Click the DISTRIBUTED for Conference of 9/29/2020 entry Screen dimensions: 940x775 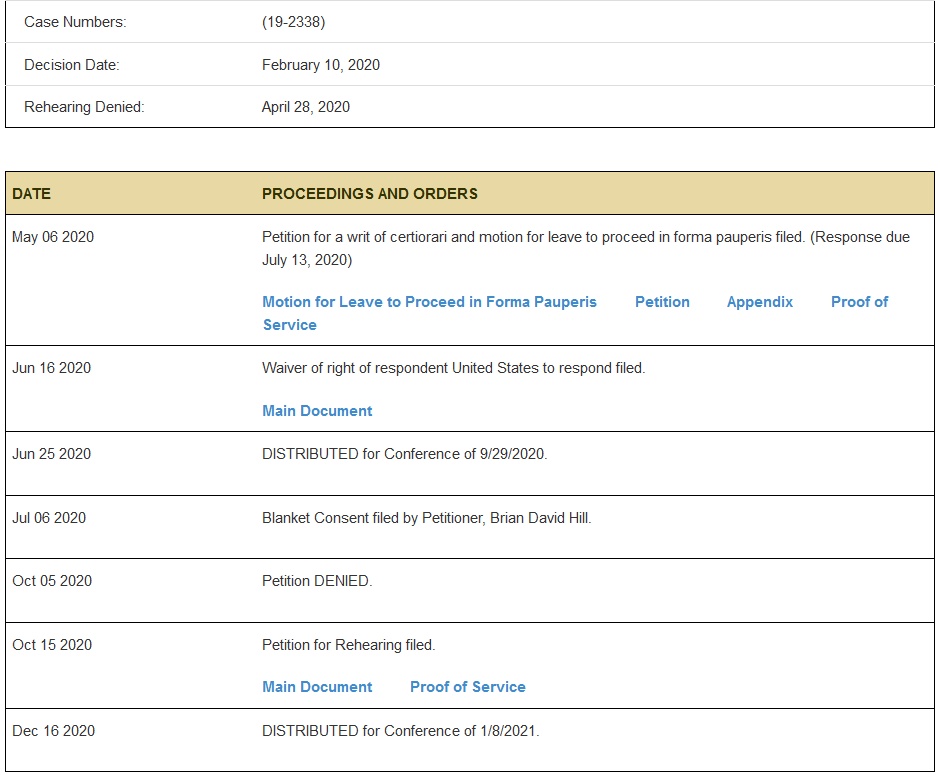405,454
